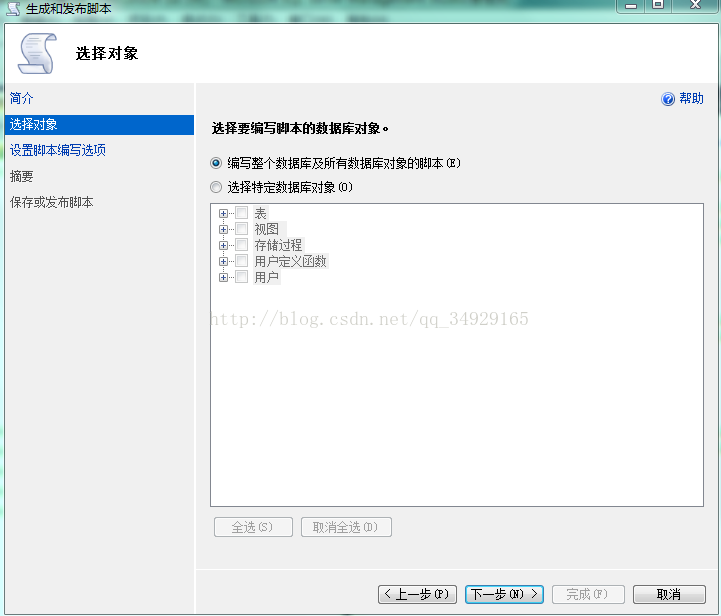Open the 帮助 help link
This screenshot has height=616, width=721.
(x=691, y=99)
